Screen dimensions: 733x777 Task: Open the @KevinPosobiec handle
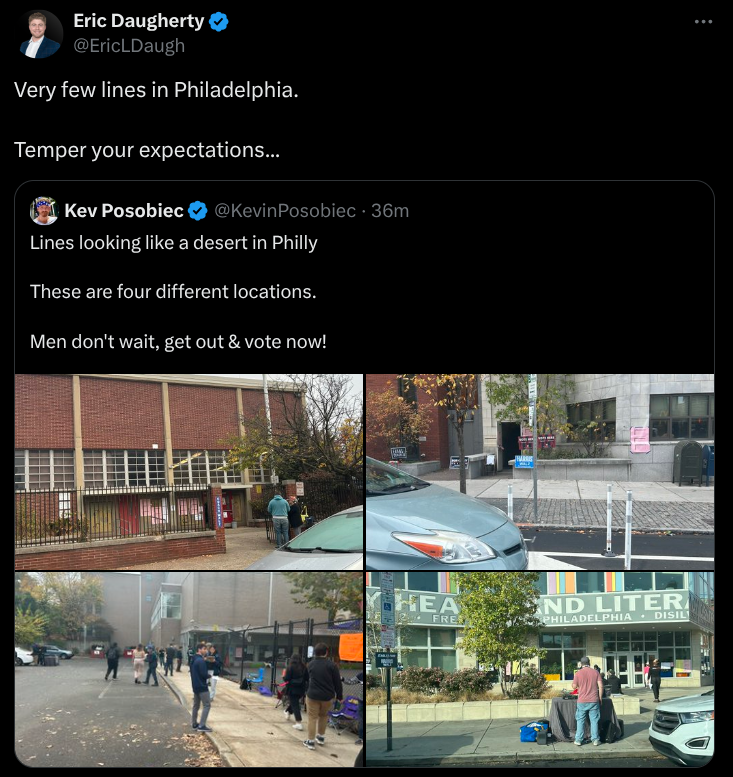pos(285,211)
